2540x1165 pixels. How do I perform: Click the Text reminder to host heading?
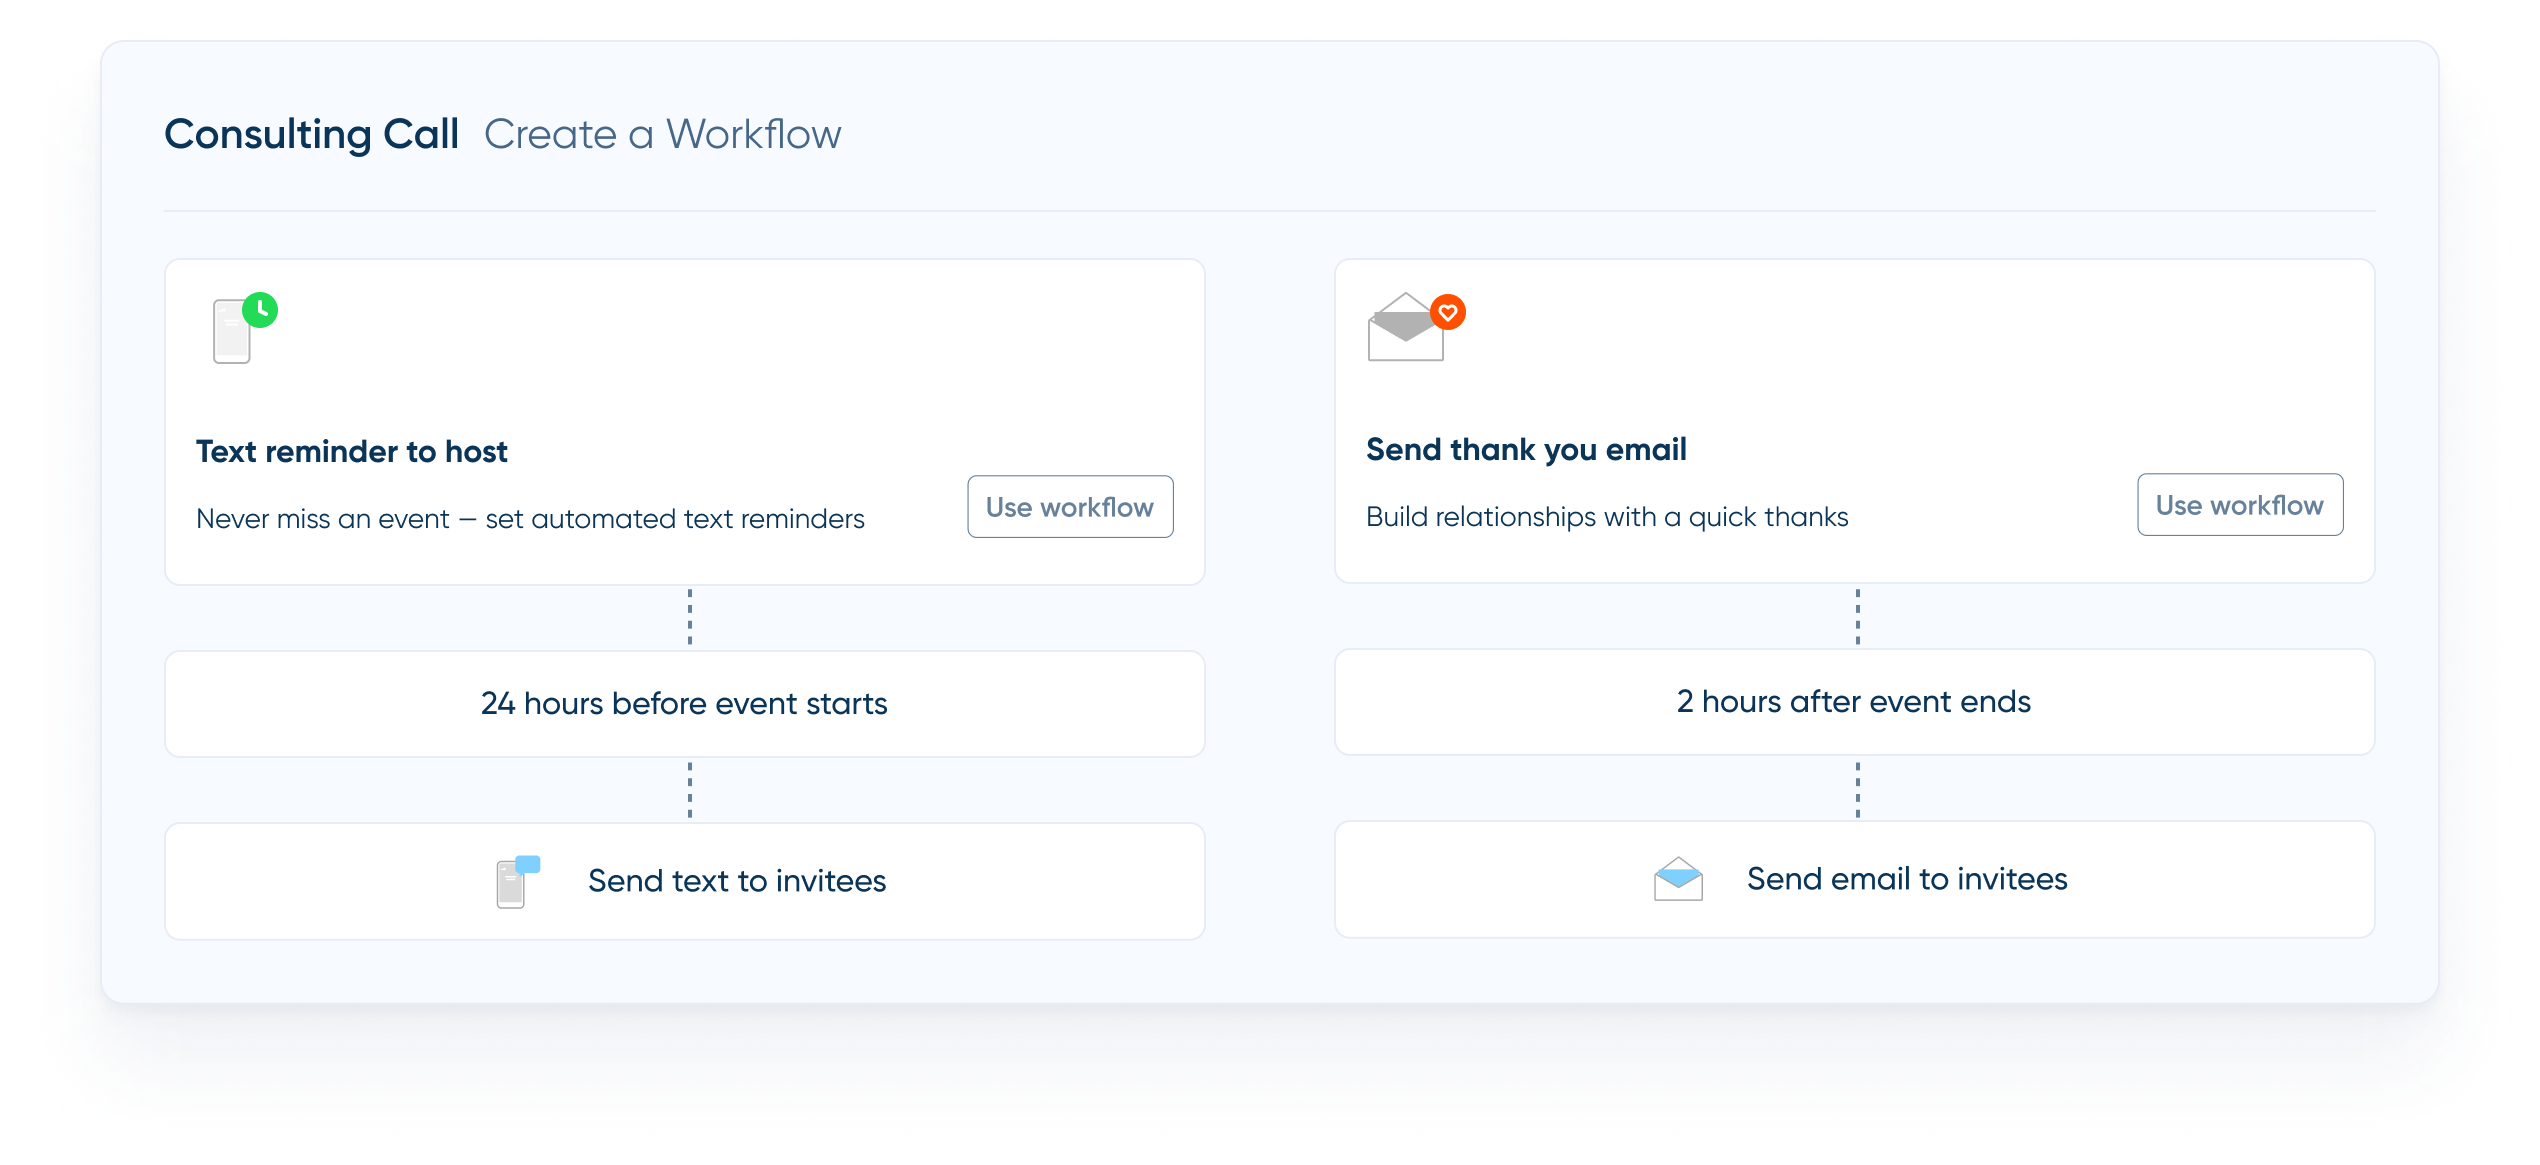point(352,452)
